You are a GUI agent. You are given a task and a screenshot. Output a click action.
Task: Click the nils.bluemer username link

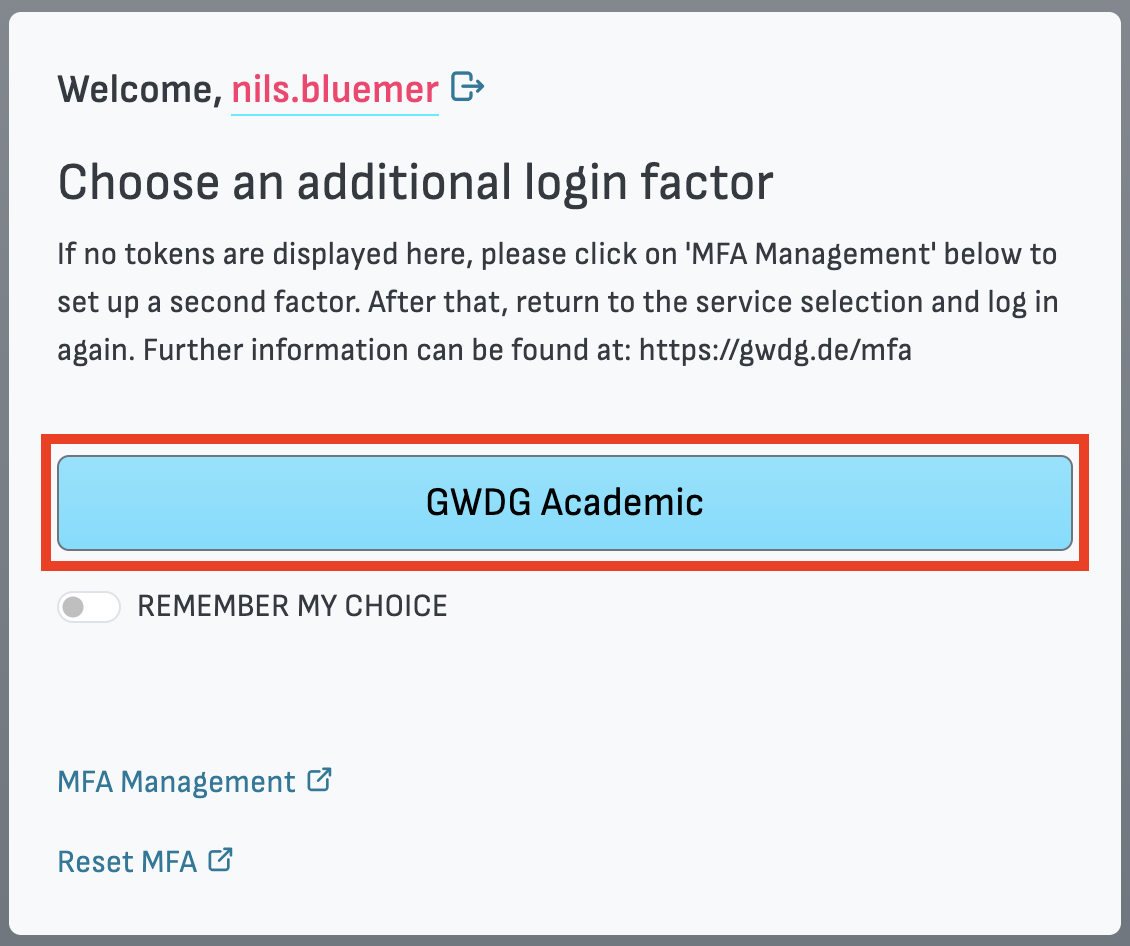tap(334, 89)
